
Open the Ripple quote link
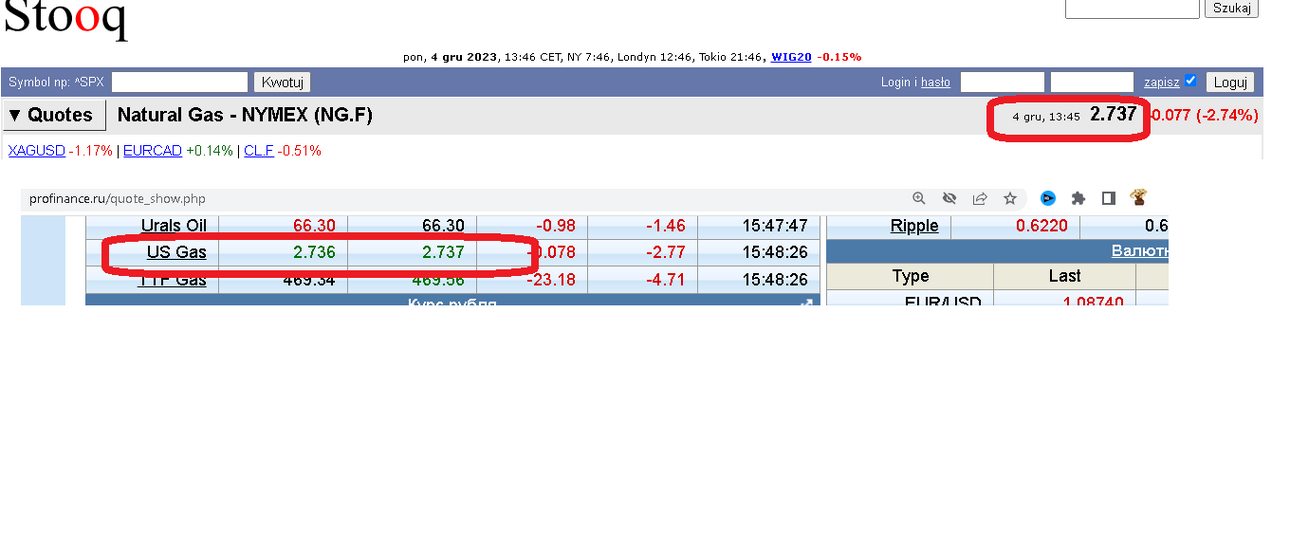(914, 226)
